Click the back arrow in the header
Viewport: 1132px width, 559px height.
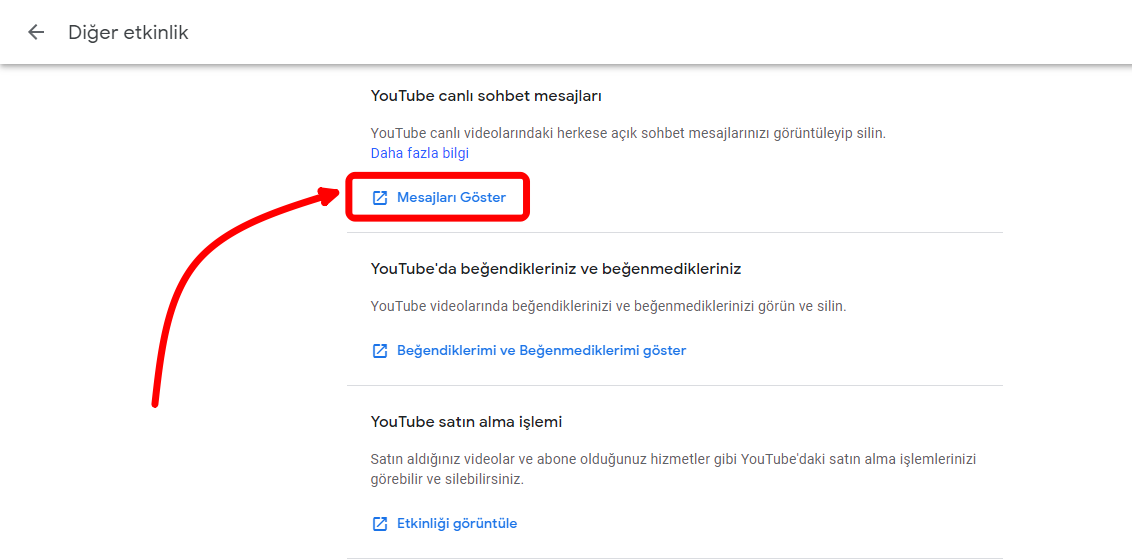click(x=36, y=32)
